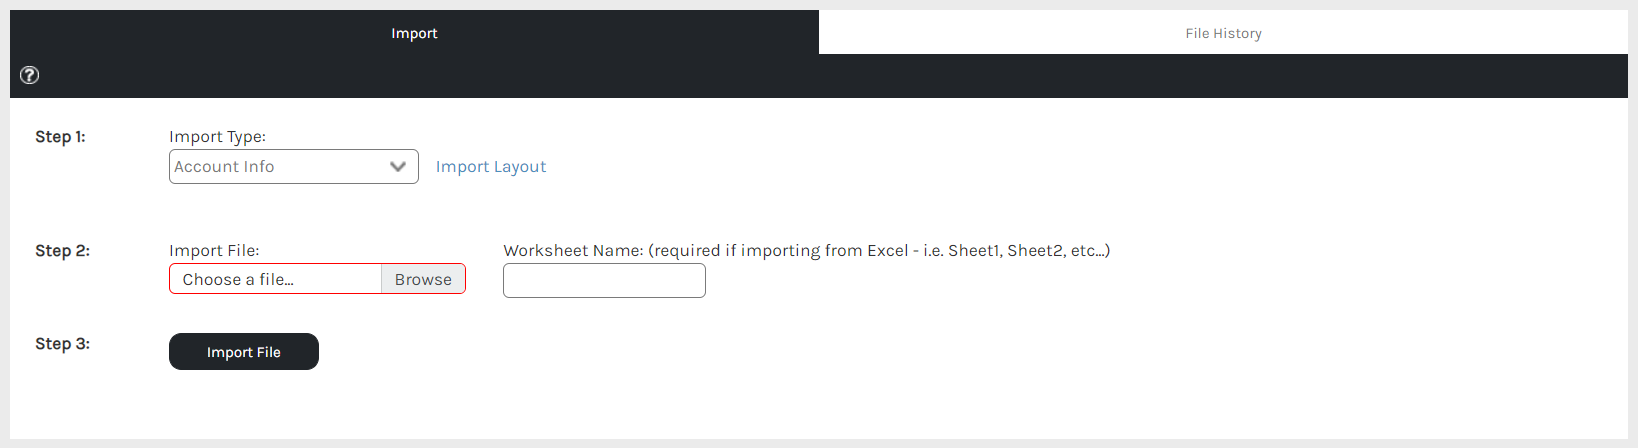Click the Step 1 label
Viewport: 1638px width, 448px height.
[x=60, y=137]
